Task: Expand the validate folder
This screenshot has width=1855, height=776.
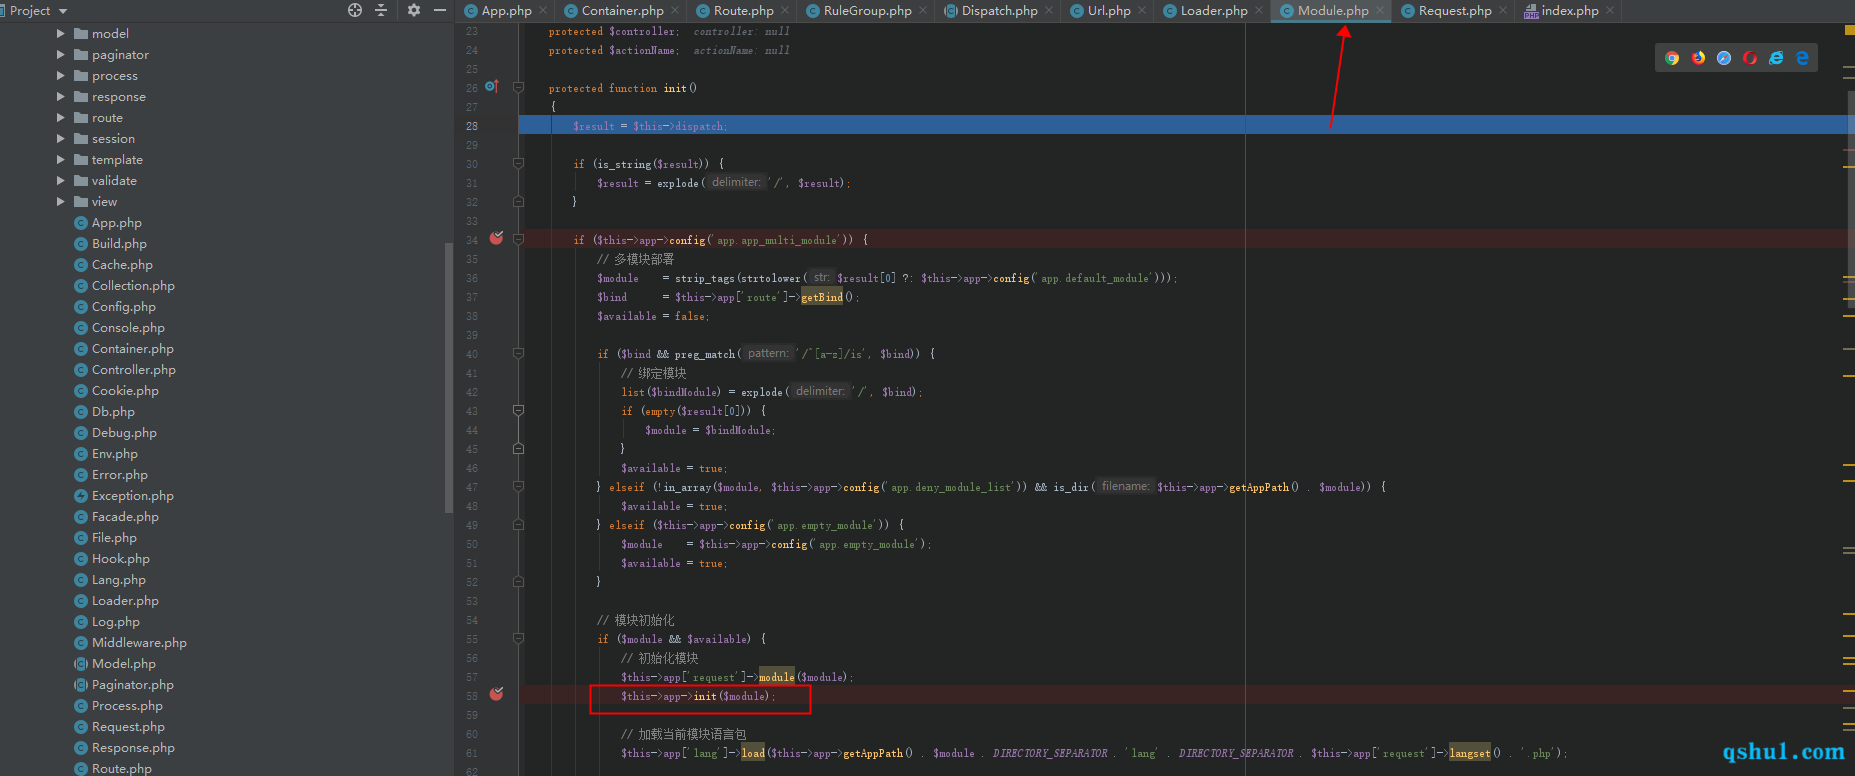Action: pos(61,181)
